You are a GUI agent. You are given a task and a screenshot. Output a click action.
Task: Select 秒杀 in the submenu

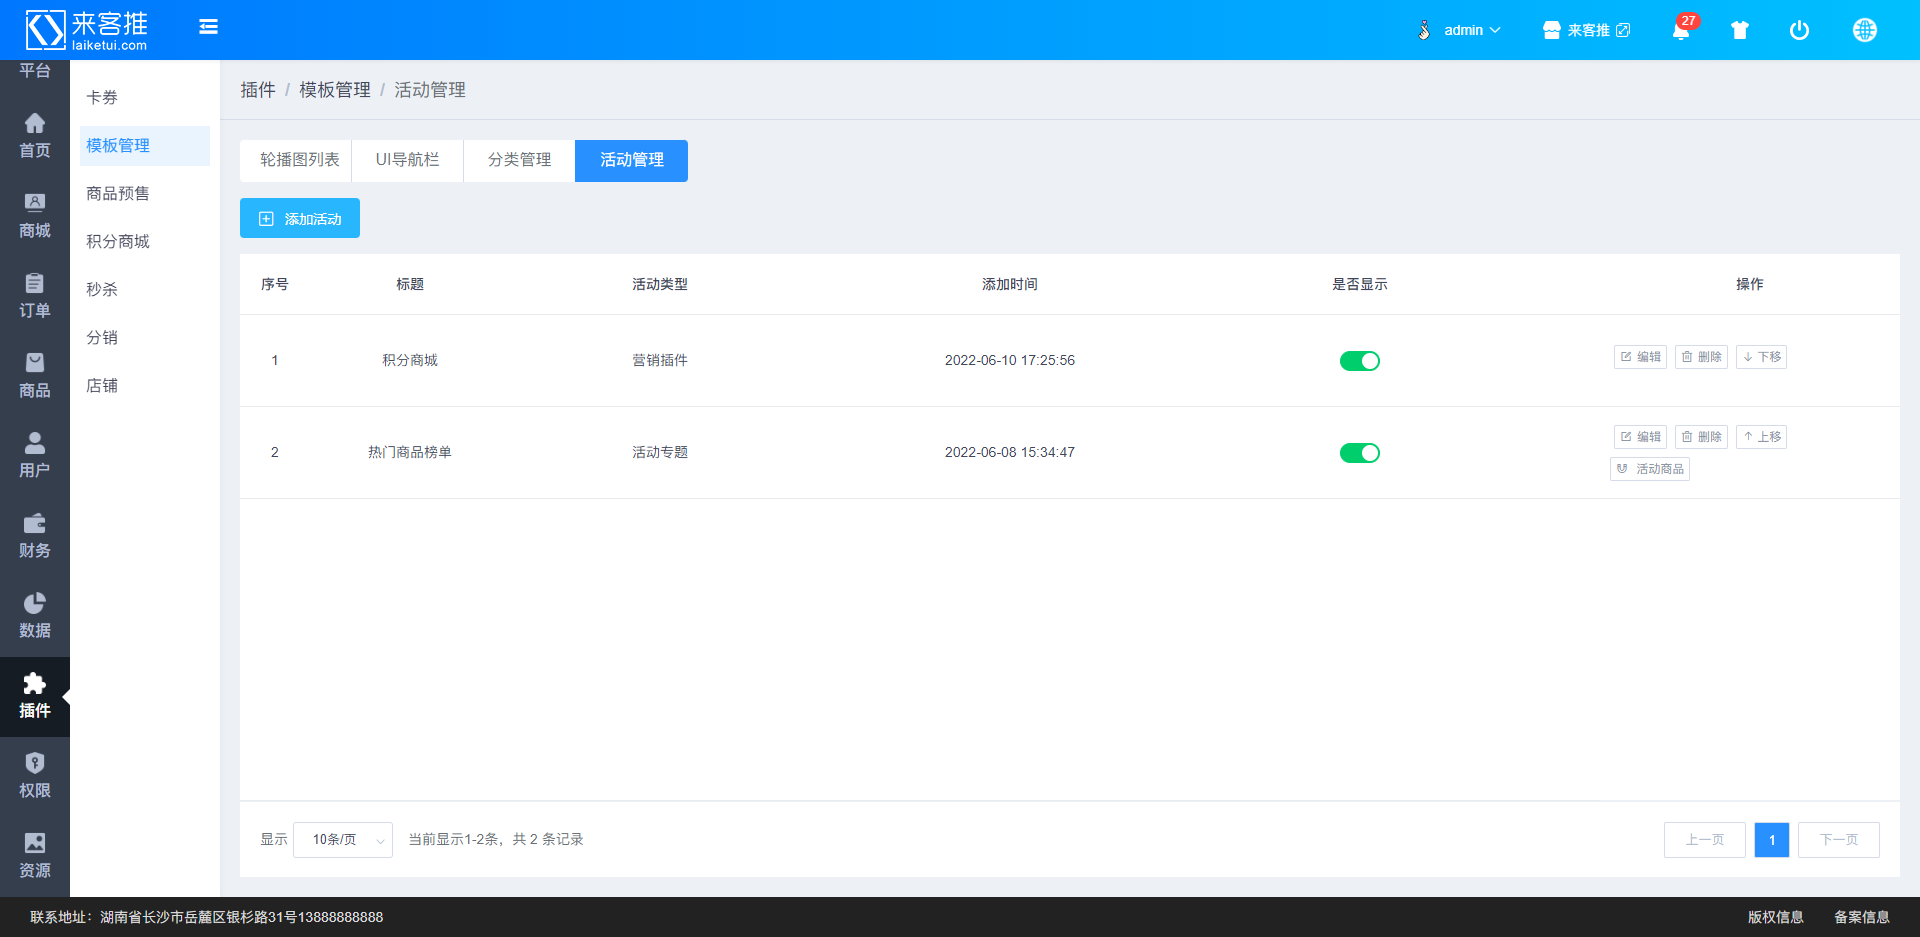pyautogui.click(x=145, y=290)
